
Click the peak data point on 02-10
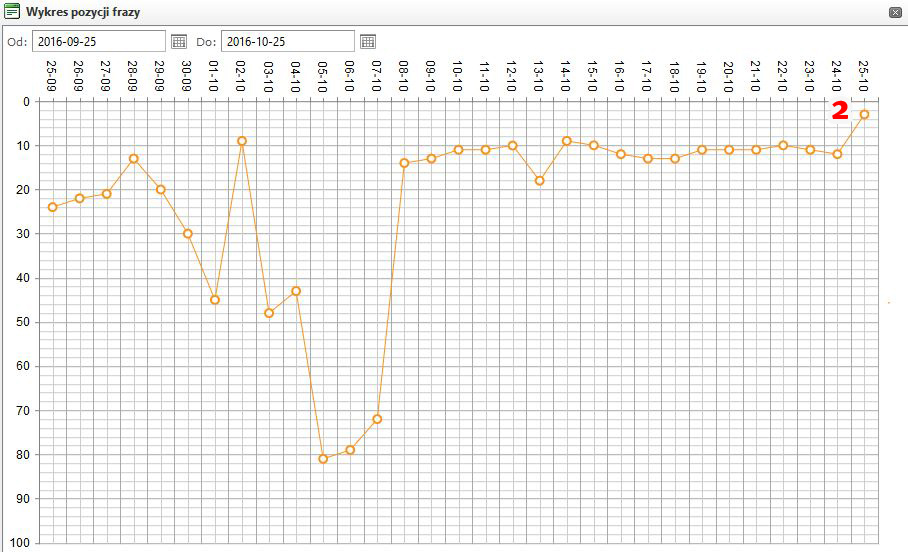(x=242, y=141)
